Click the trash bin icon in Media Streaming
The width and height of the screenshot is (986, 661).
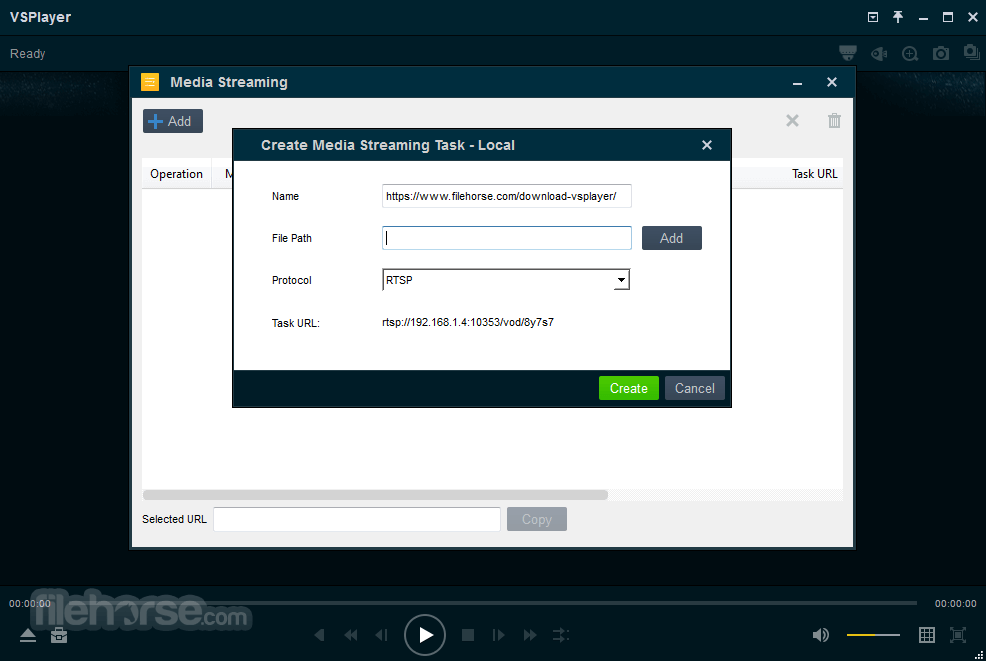click(834, 121)
